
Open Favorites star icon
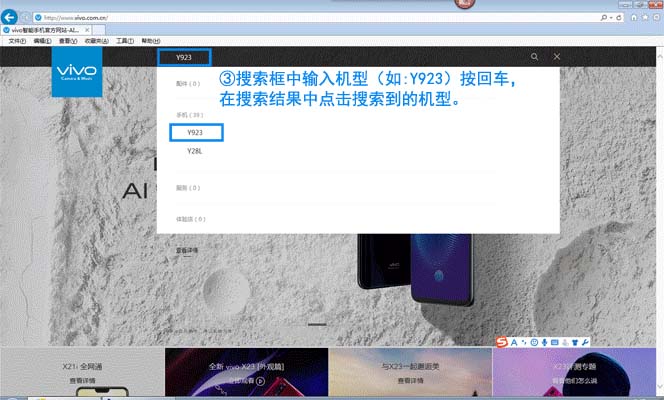point(645,17)
